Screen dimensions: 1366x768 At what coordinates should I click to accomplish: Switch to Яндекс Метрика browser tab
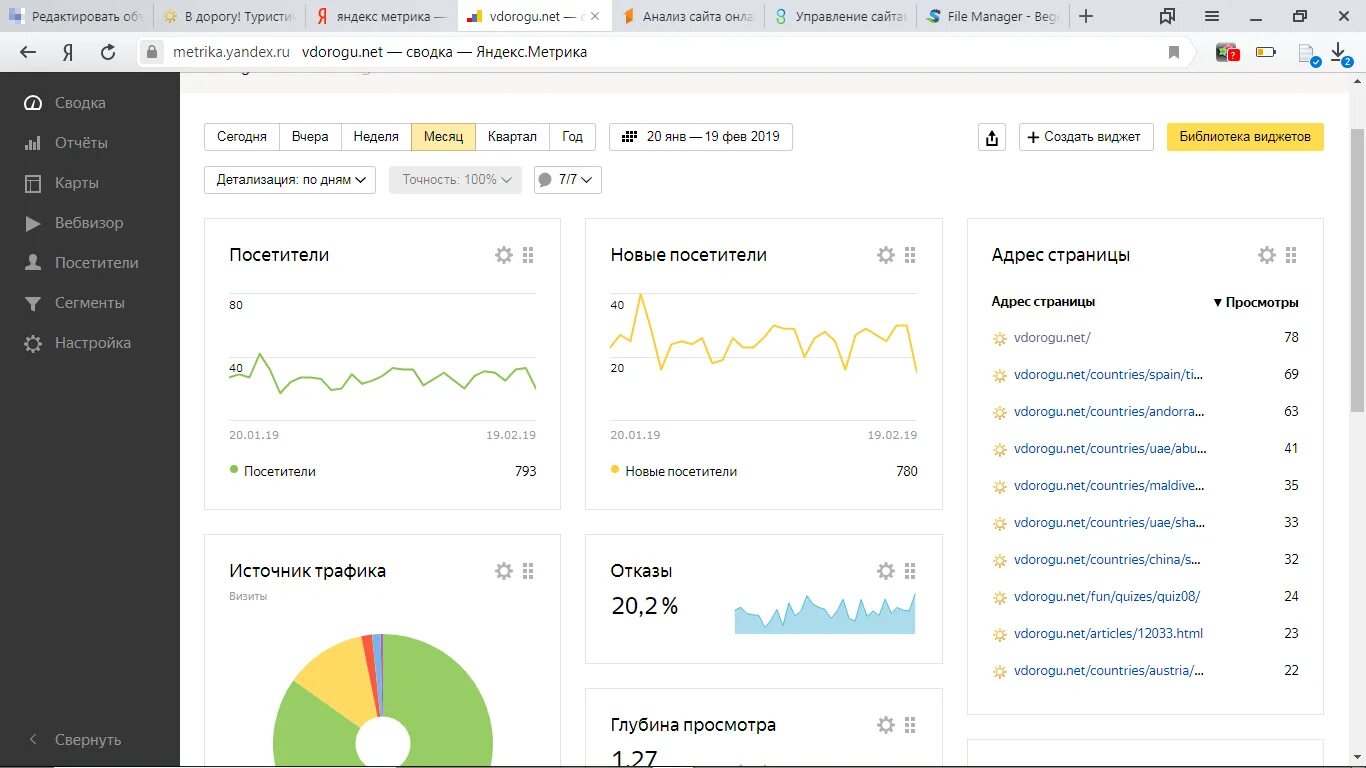pos(381,17)
